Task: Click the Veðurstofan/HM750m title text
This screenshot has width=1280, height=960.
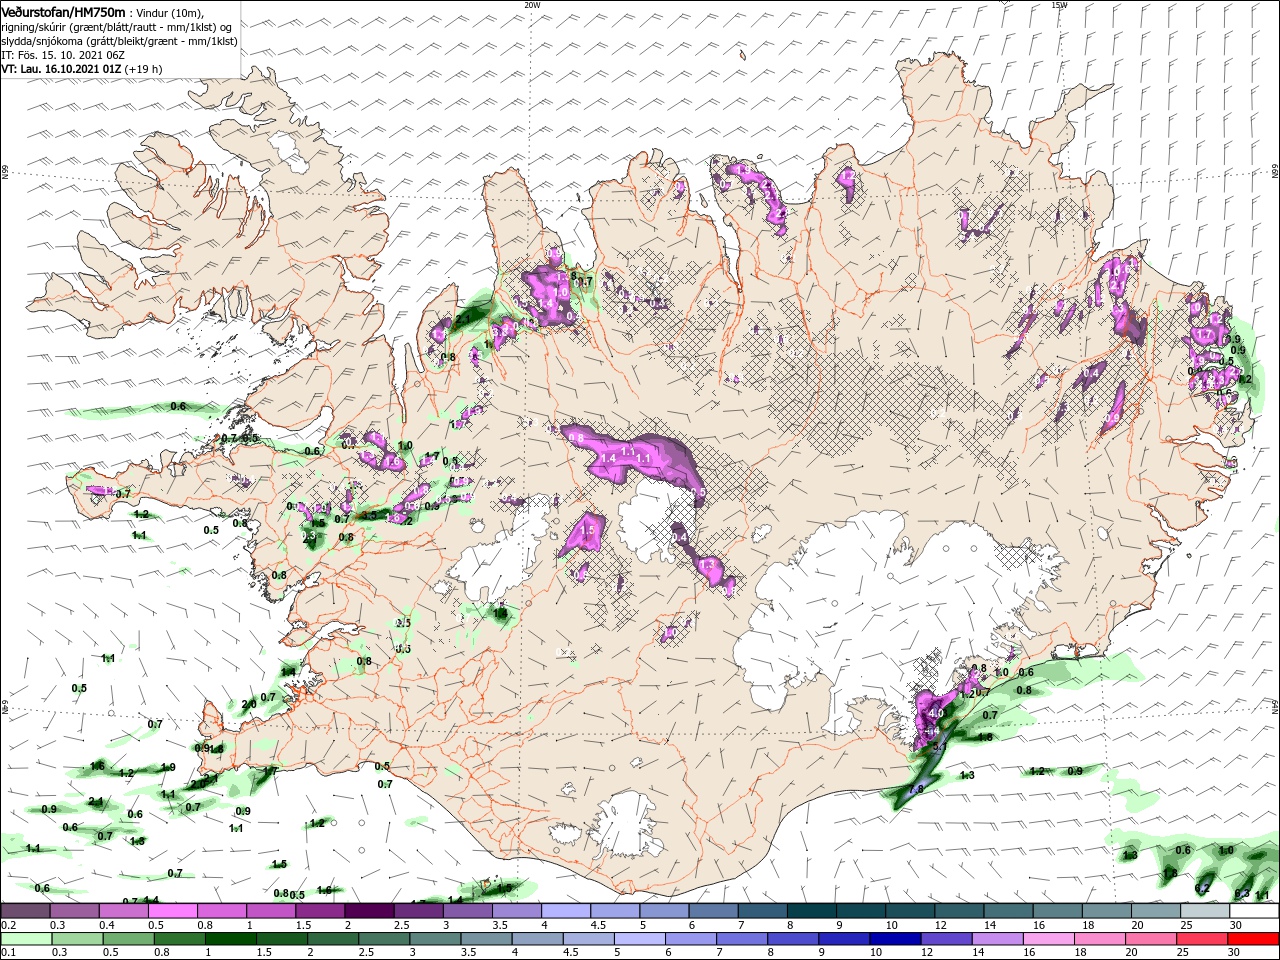Action: (64, 11)
